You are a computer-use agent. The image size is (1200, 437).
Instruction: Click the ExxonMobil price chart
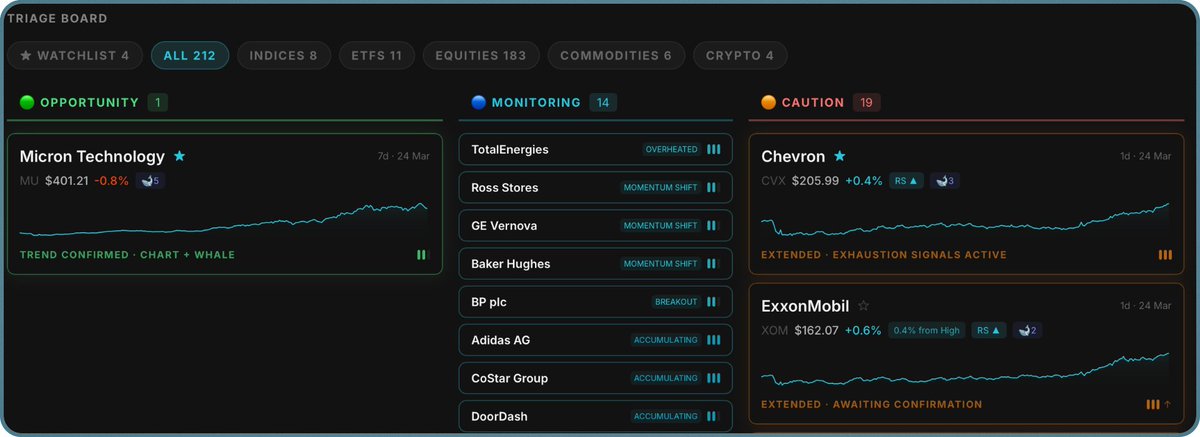(966, 369)
